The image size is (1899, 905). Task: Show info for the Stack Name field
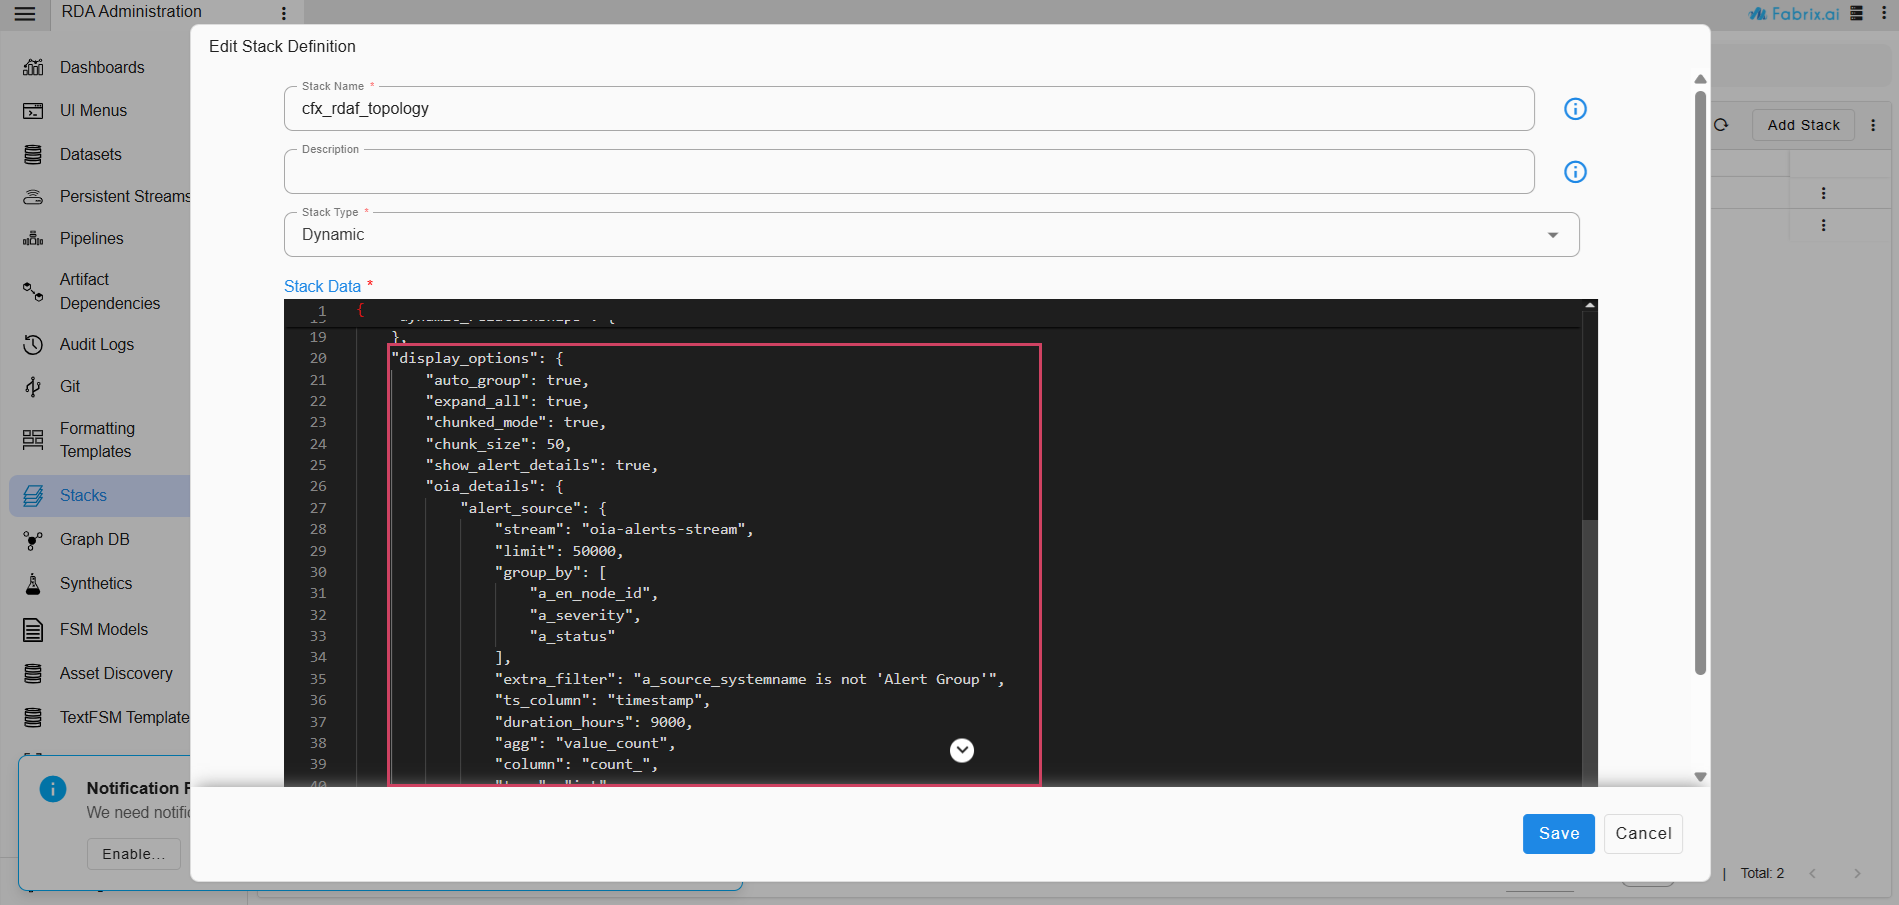click(x=1575, y=109)
